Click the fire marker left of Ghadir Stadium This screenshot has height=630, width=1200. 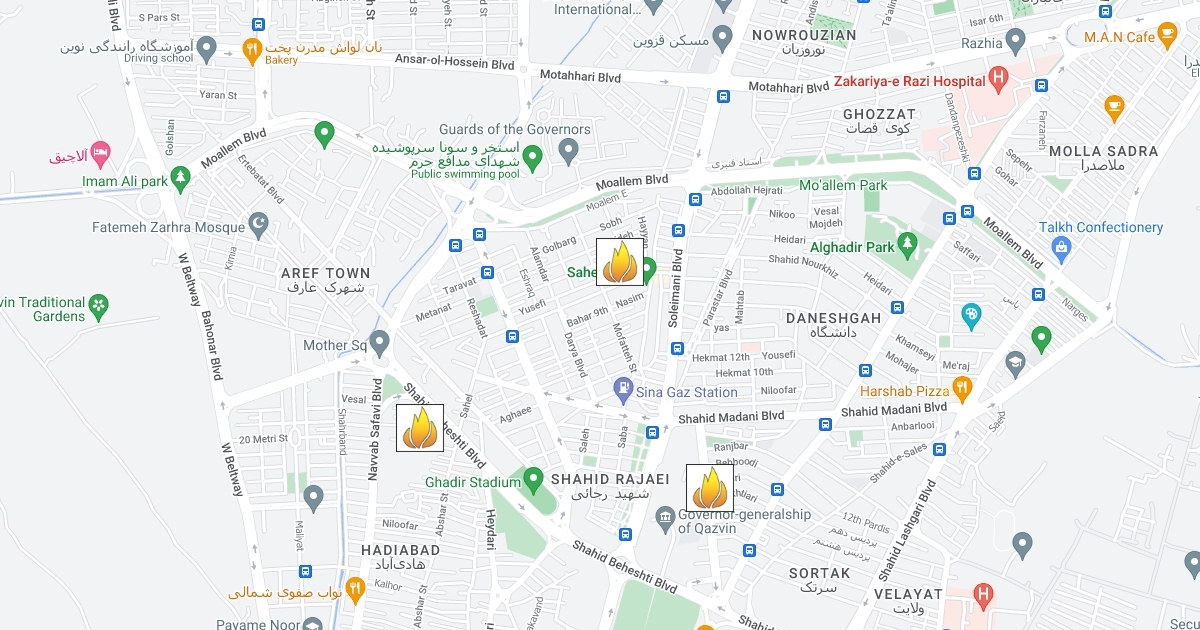point(420,428)
